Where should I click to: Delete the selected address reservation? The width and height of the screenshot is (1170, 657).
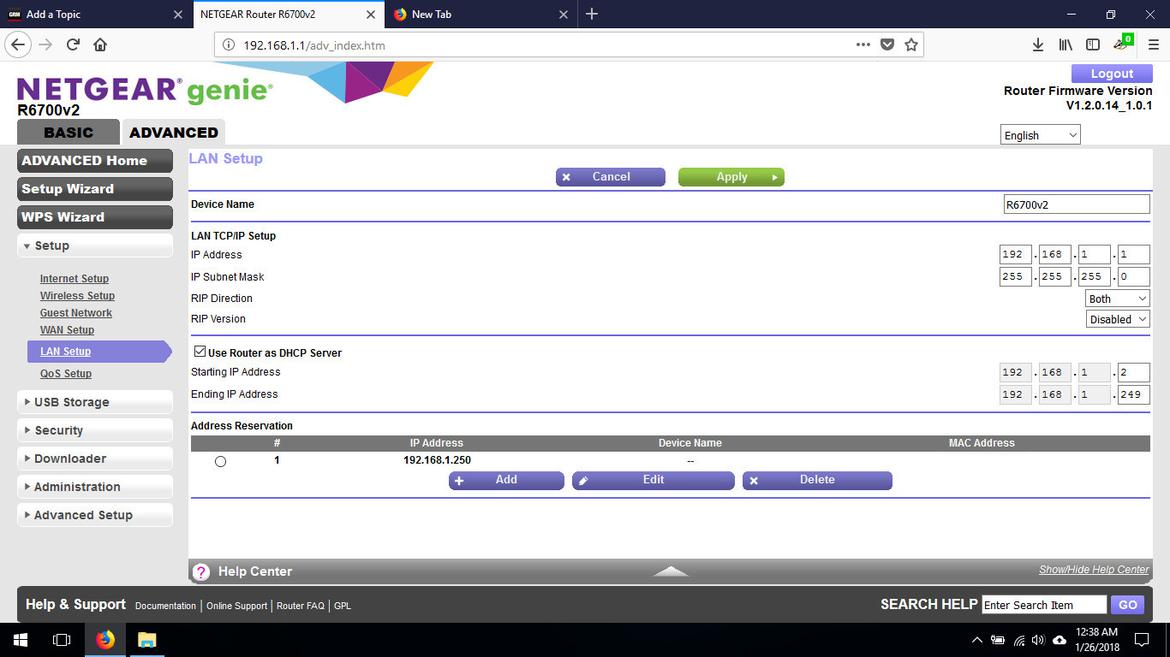click(x=817, y=480)
